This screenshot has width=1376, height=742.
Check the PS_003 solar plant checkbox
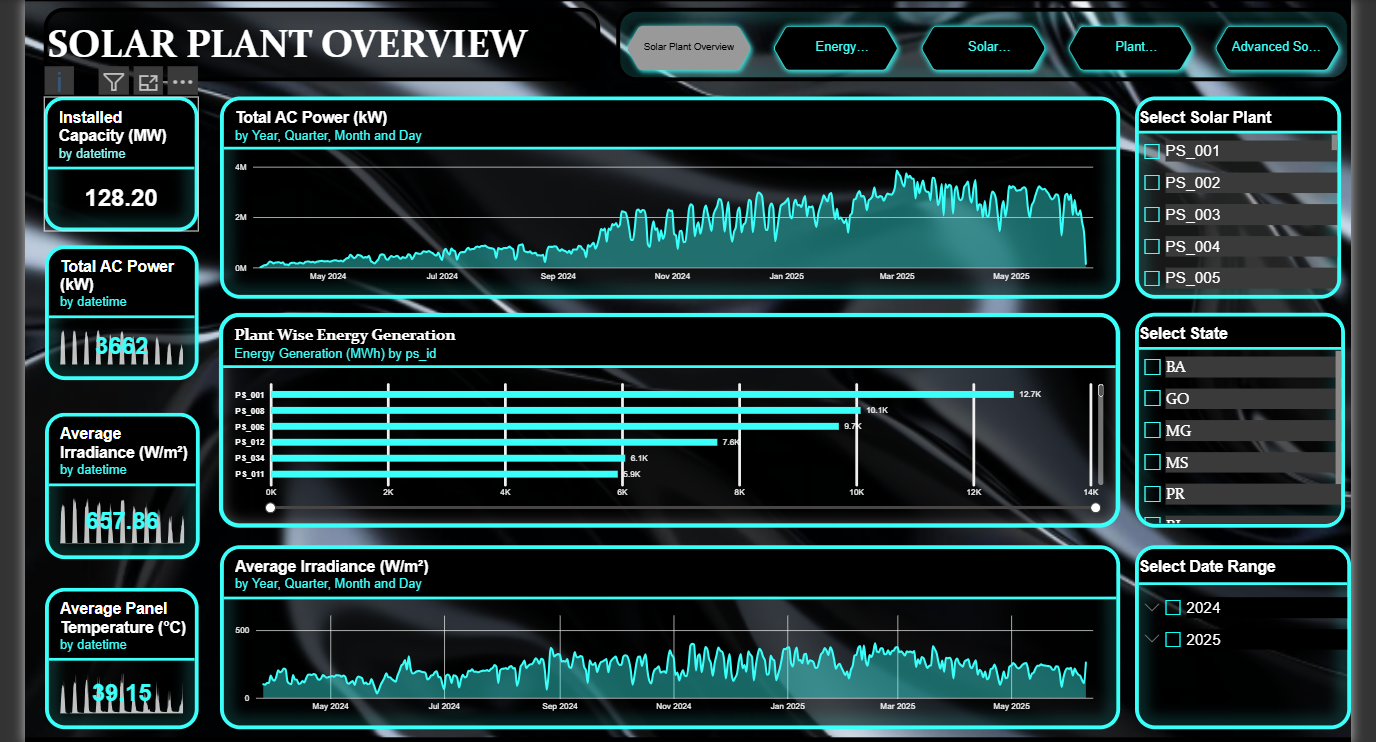[1152, 215]
